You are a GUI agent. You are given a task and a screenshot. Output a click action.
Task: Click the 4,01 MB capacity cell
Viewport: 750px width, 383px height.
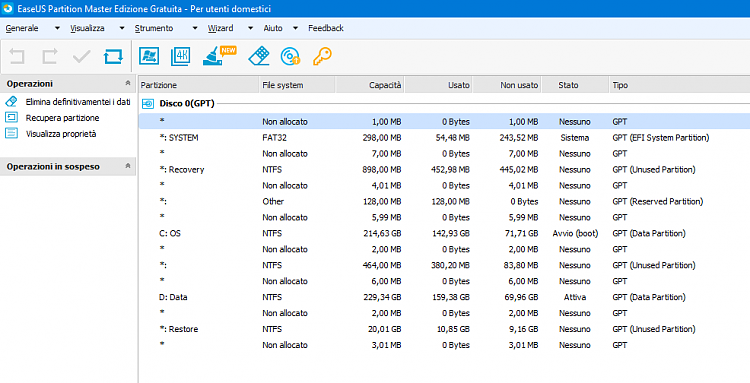[386, 186]
